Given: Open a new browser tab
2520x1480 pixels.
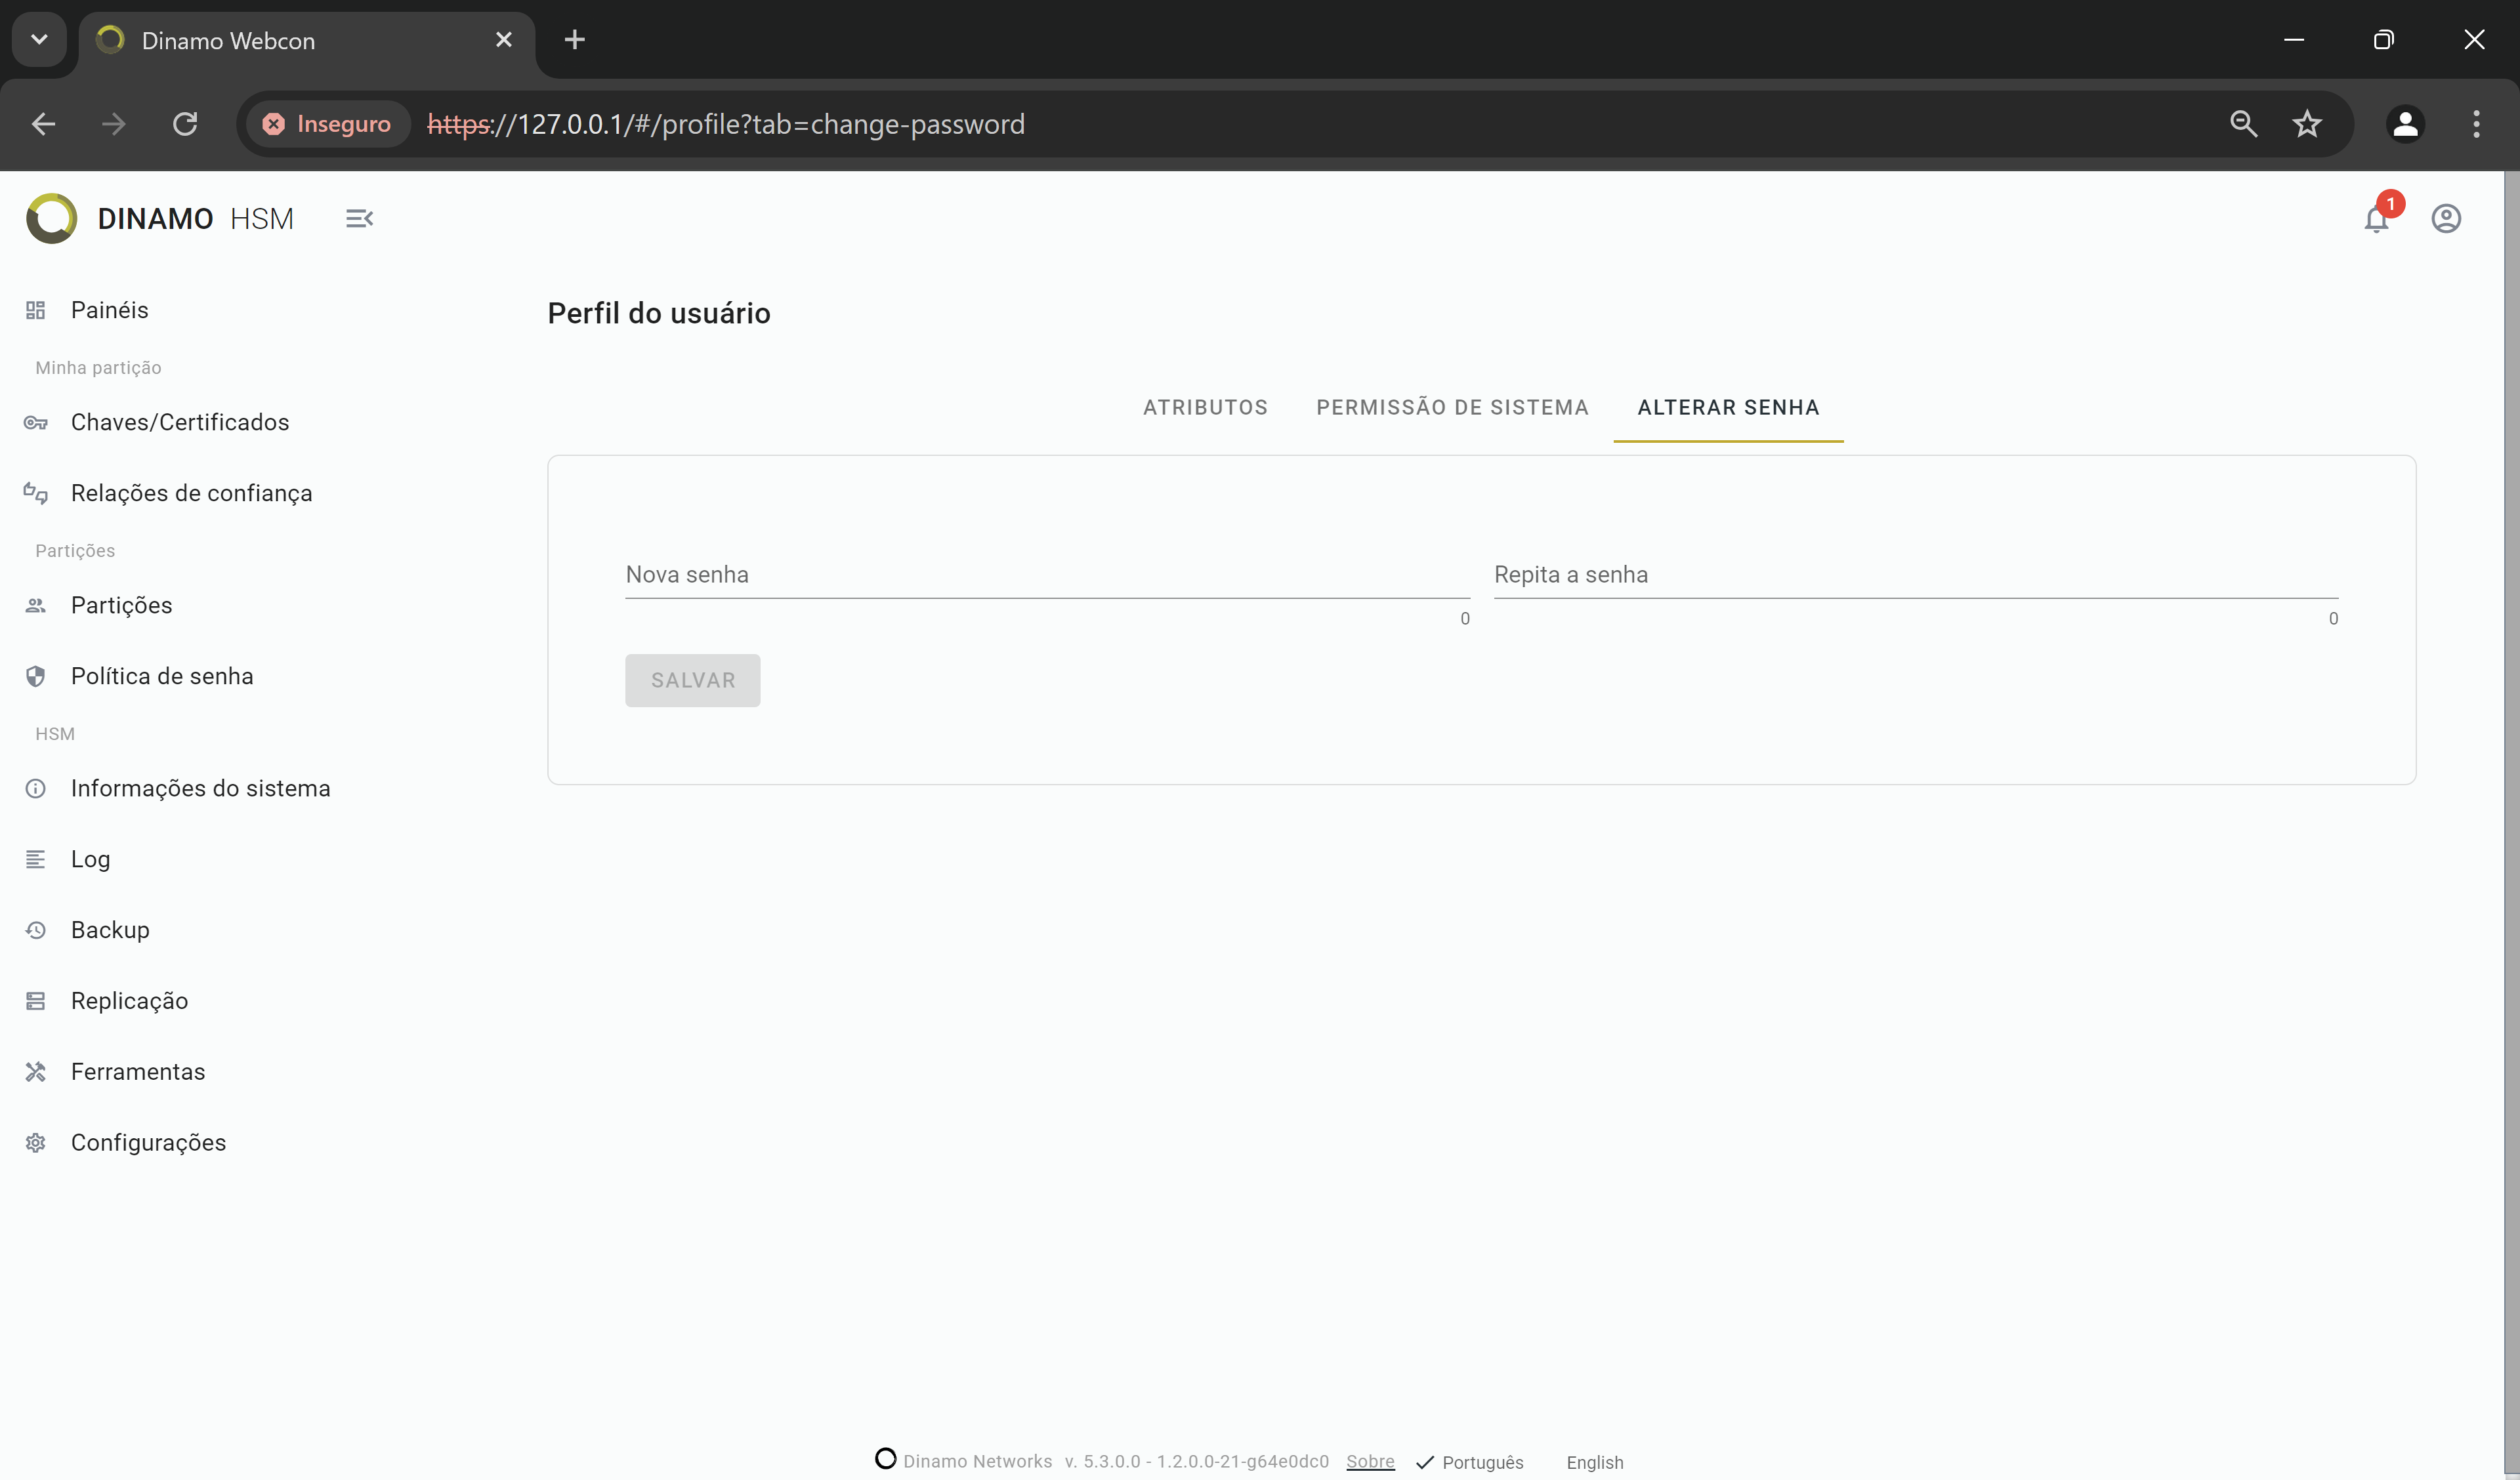Looking at the screenshot, I should pos(574,40).
